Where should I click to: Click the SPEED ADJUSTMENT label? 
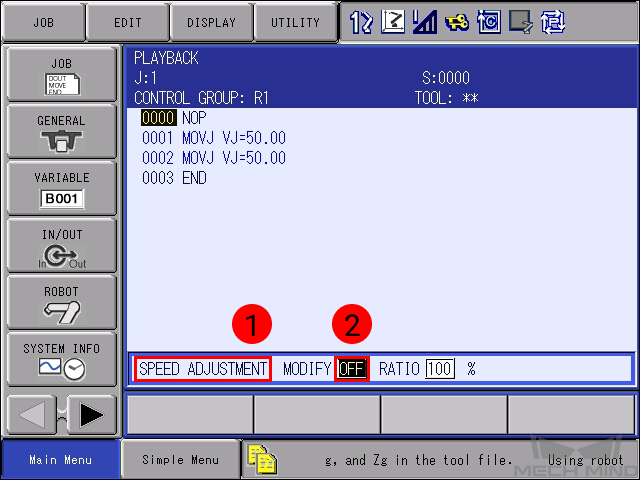203,369
